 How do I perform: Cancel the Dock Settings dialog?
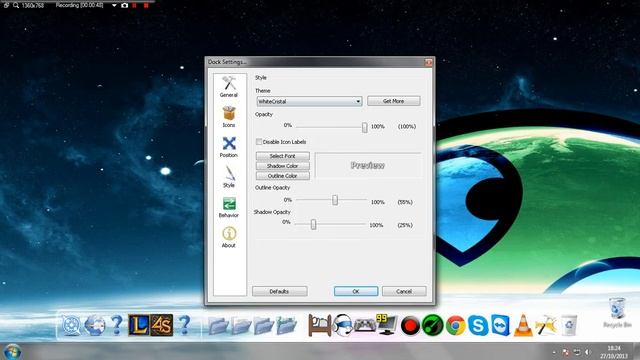[x=404, y=291]
